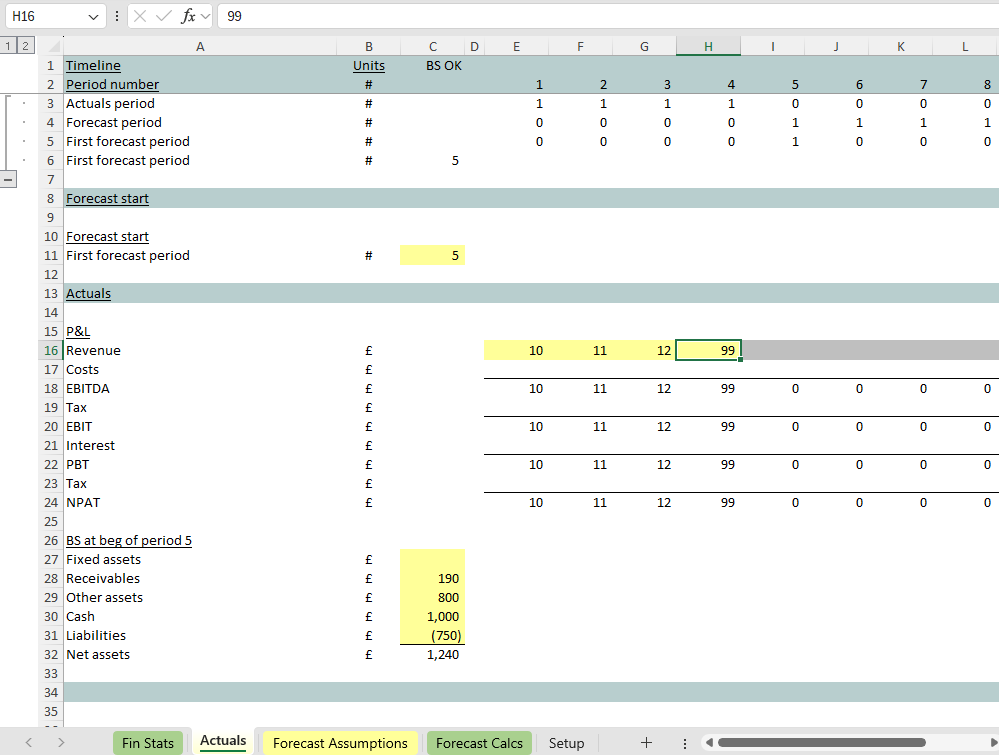Collapse the grouped rows with minus button
The image size is (999, 755).
[9, 179]
